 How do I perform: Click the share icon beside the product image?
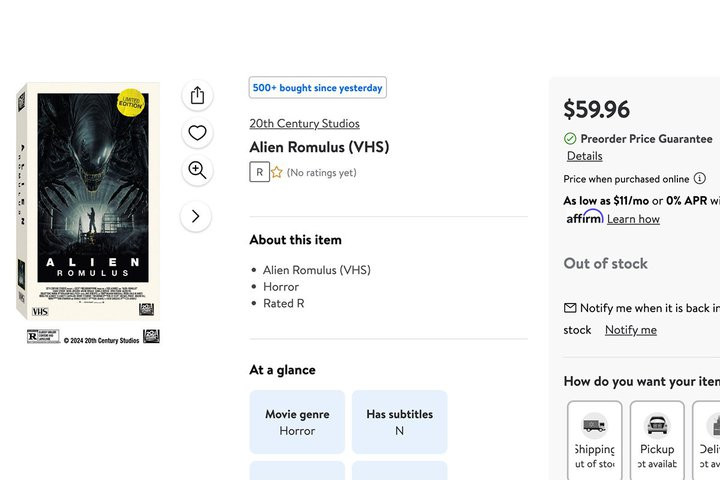(x=197, y=95)
